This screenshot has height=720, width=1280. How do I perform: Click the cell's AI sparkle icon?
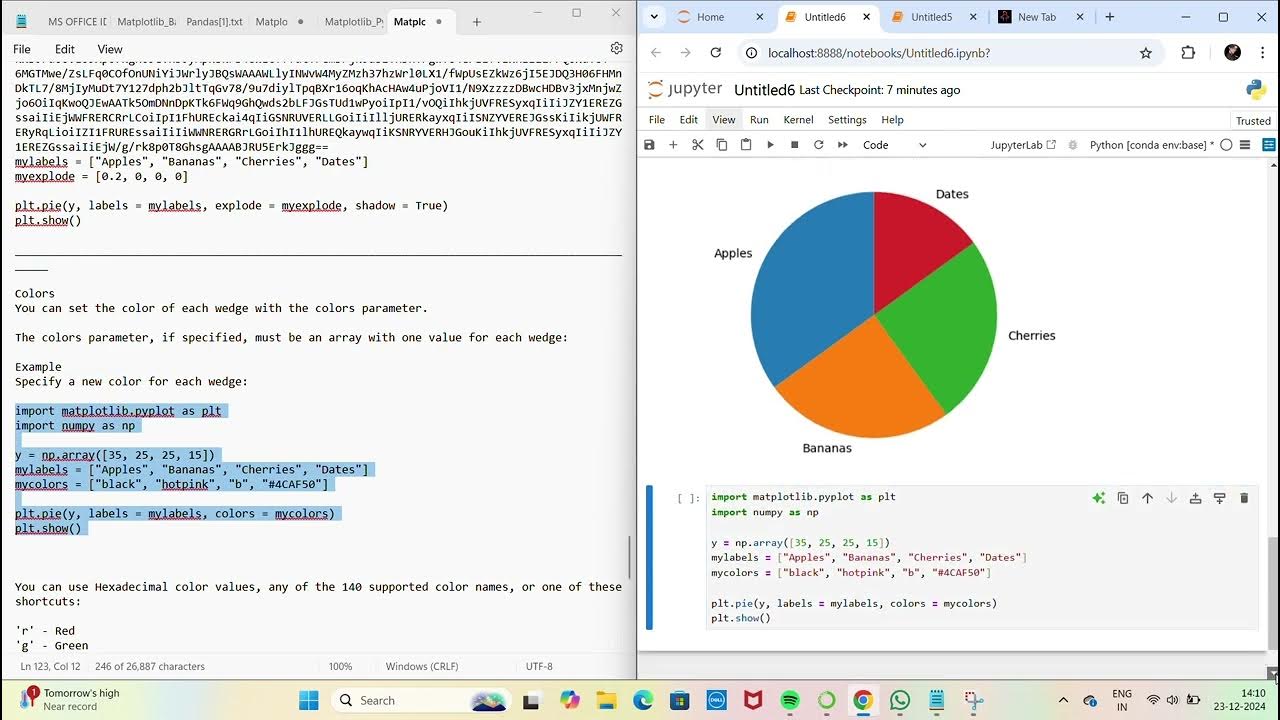tap(1098, 498)
